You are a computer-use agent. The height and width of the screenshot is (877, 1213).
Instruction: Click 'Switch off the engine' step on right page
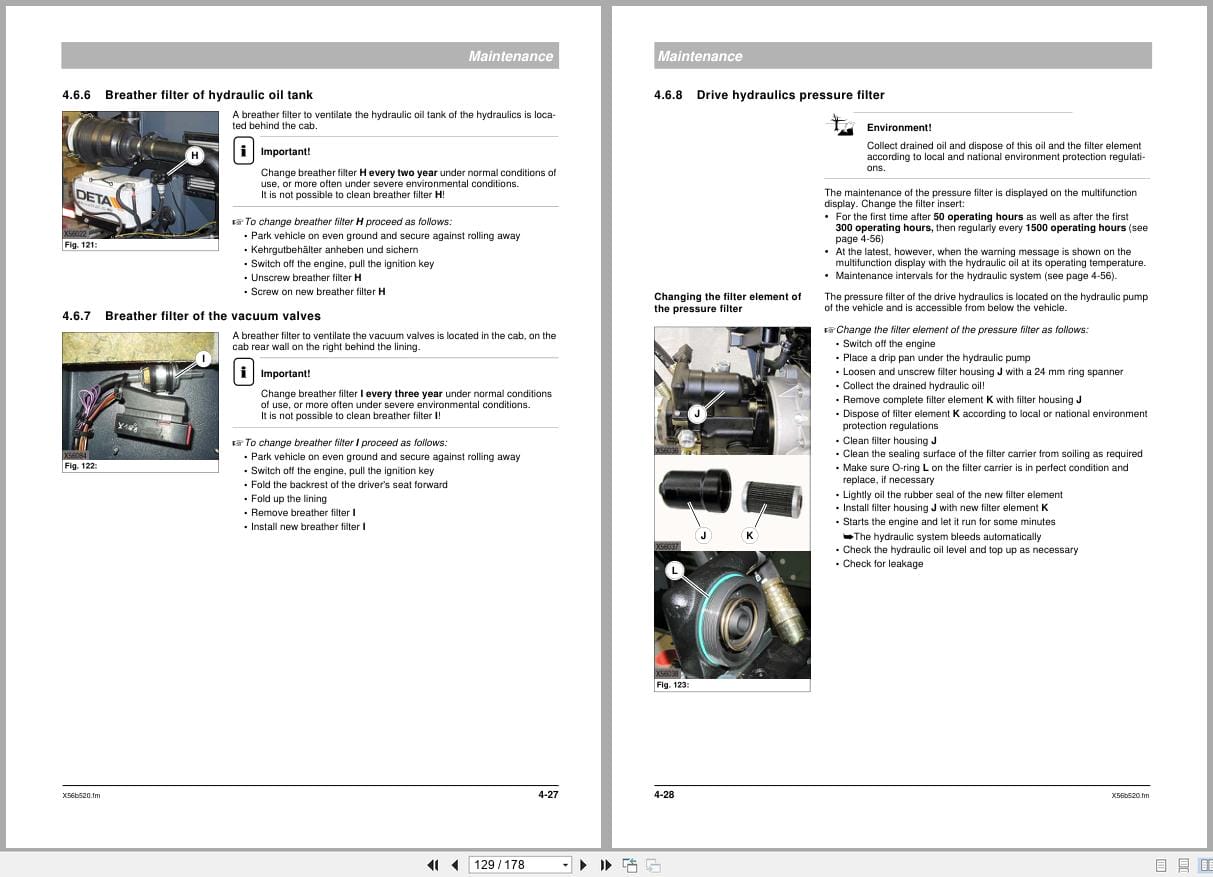pos(889,344)
